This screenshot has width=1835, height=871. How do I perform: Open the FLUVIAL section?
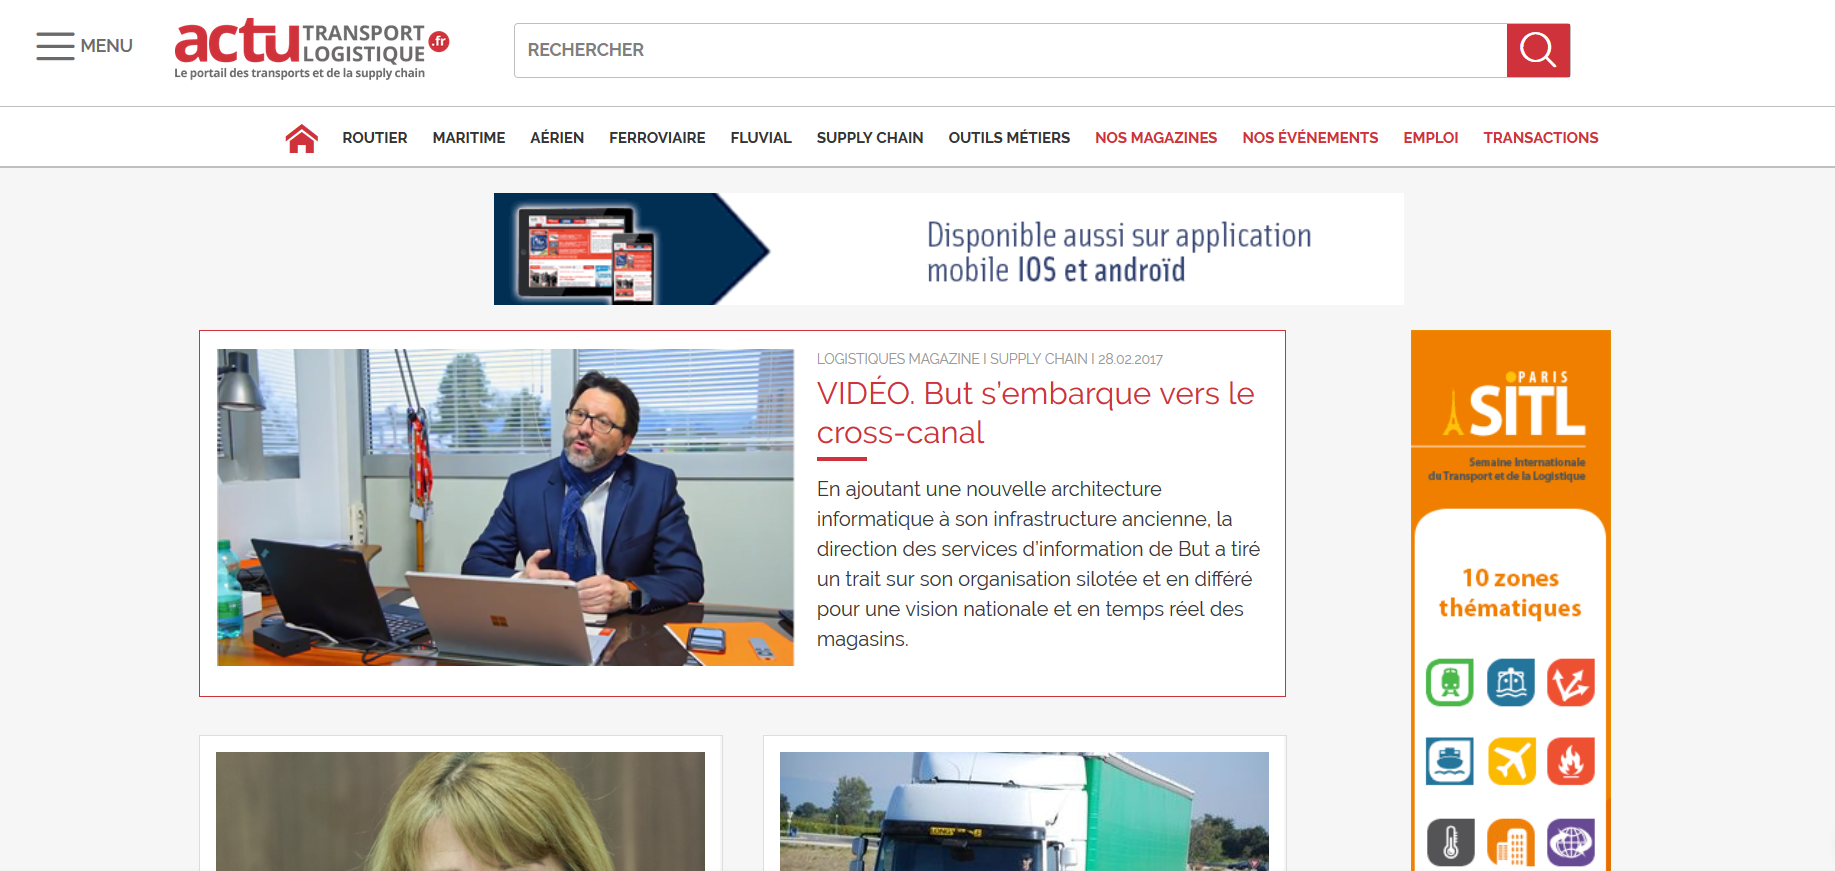(x=761, y=138)
